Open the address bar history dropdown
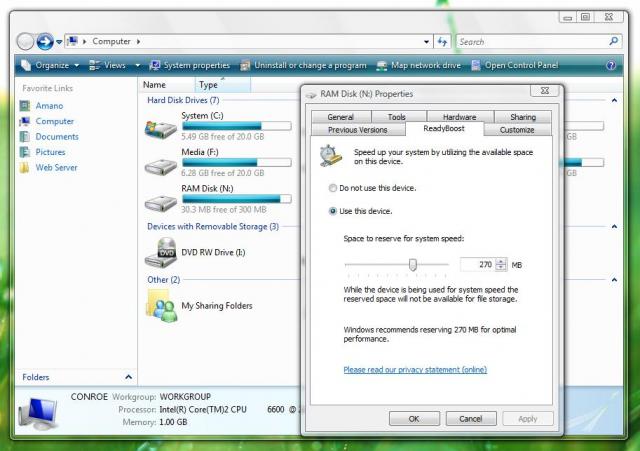Screen dimensions: 640x451 [426, 42]
